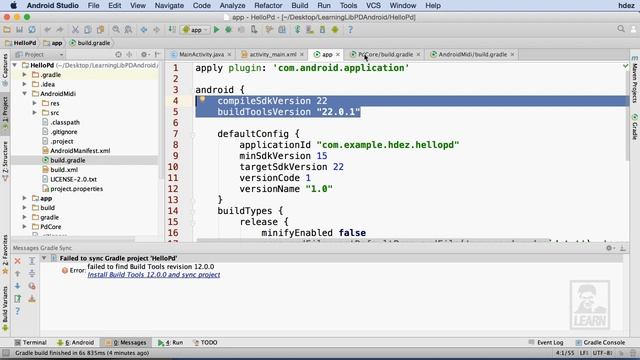Image resolution: width=640 pixels, height=360 pixels.
Task: Open the app run configuration dropdown
Action: click(x=196, y=30)
